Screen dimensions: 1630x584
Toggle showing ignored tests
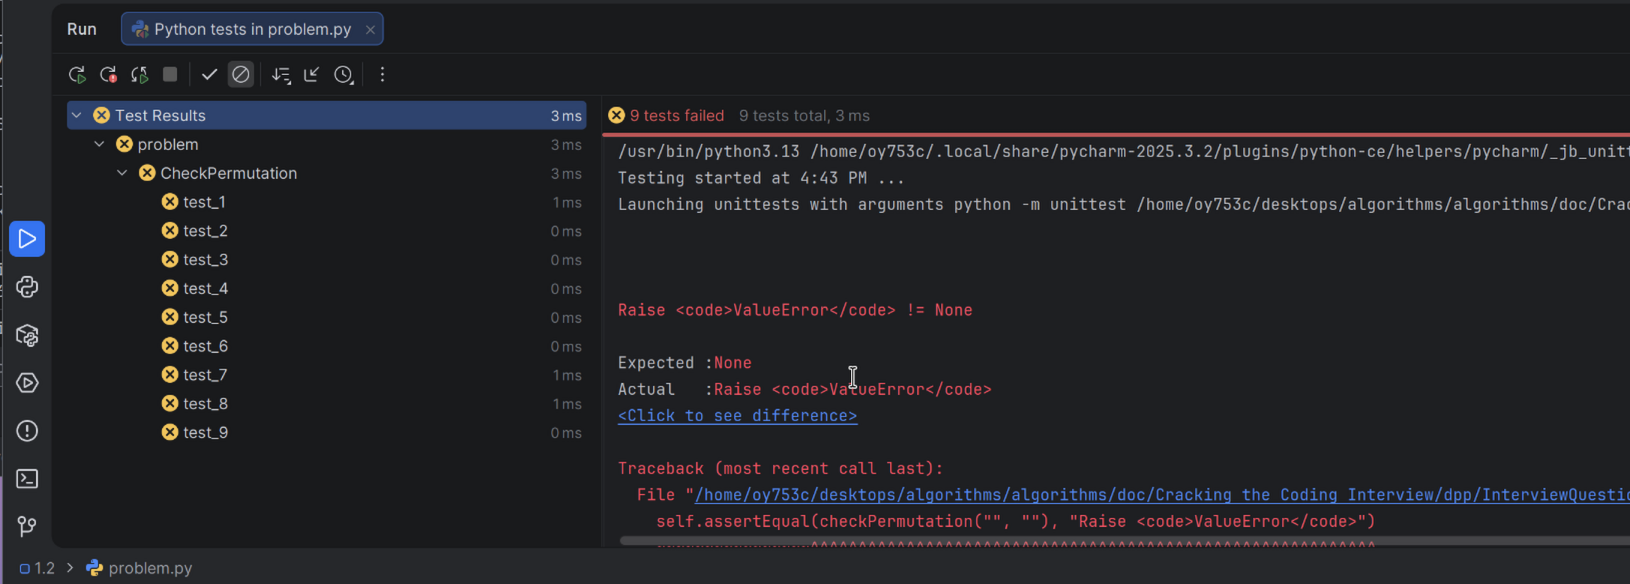click(x=240, y=75)
